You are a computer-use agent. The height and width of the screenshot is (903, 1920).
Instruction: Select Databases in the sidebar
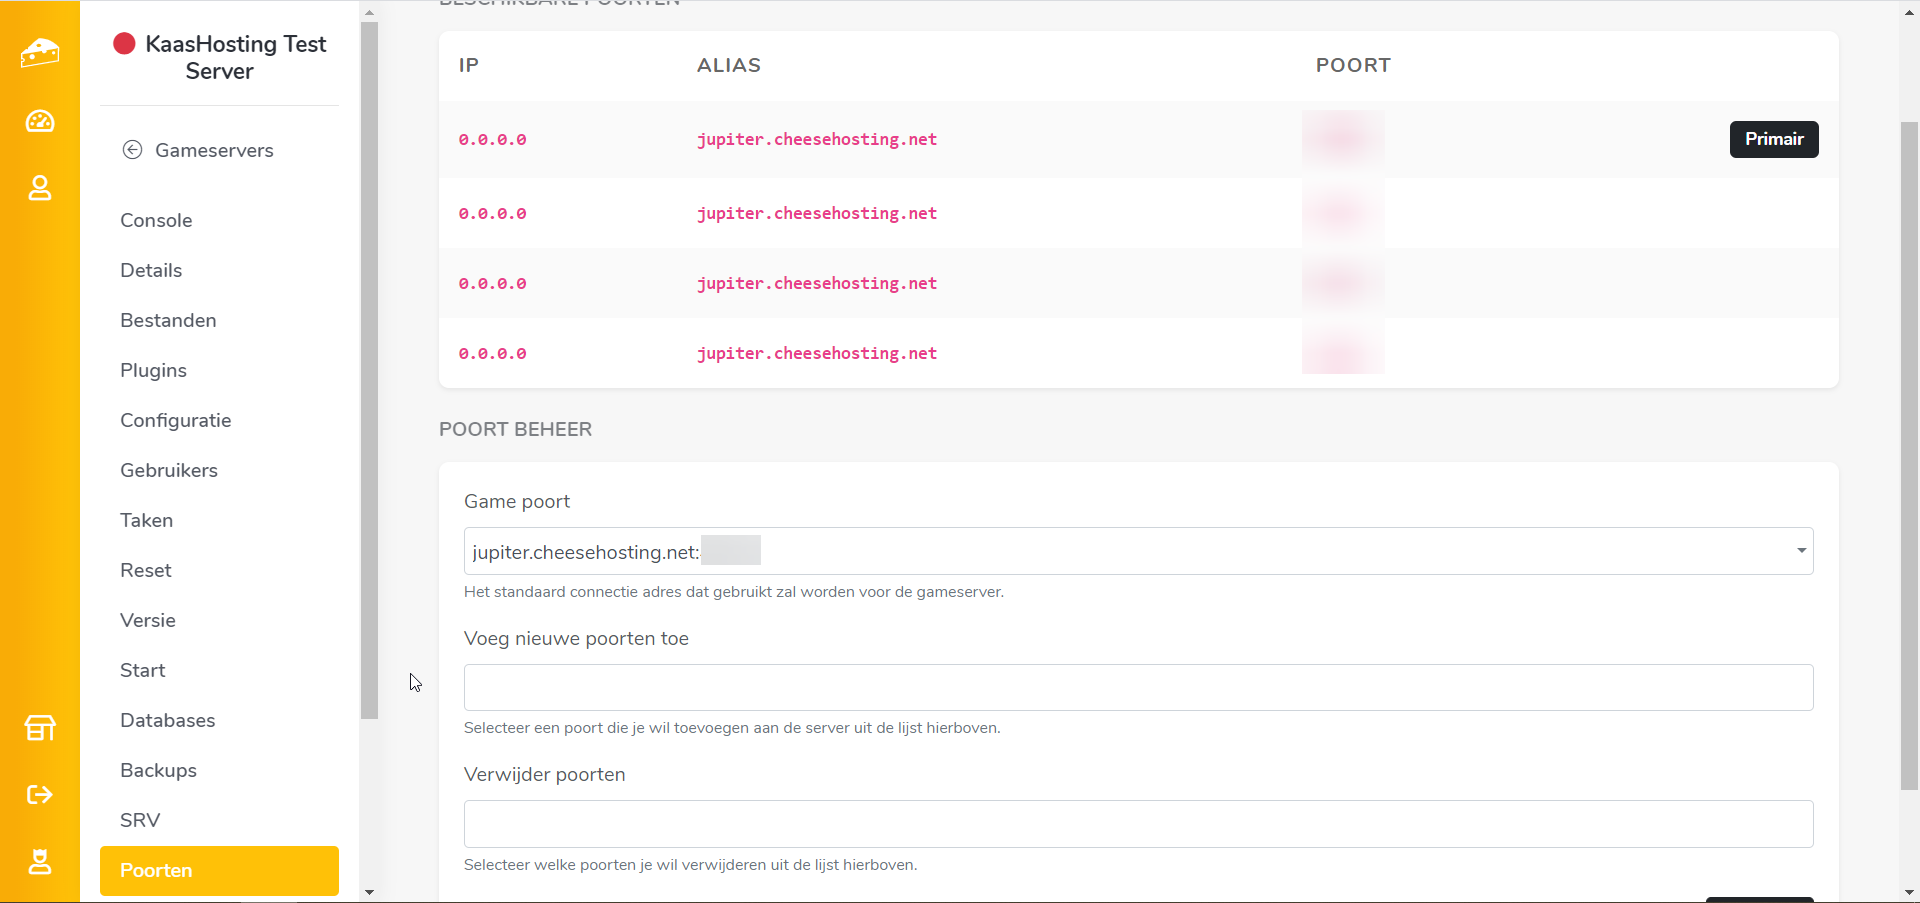tap(167, 720)
